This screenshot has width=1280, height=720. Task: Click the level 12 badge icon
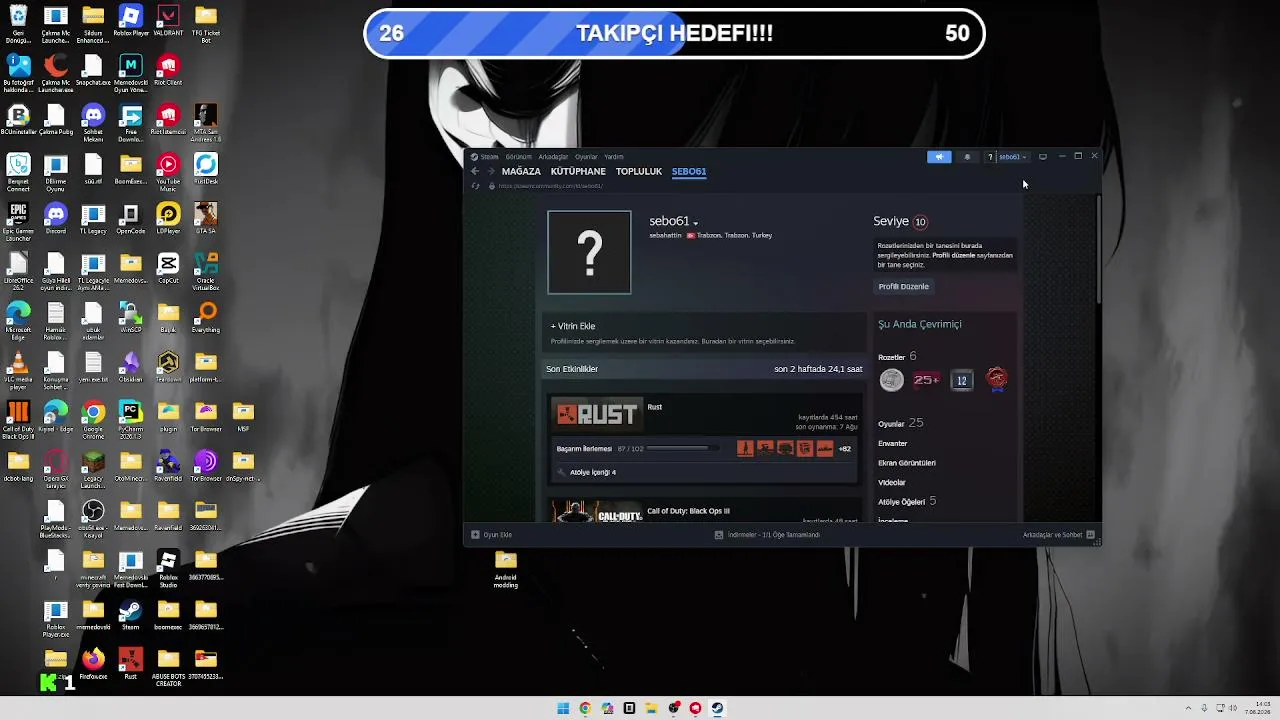click(961, 380)
